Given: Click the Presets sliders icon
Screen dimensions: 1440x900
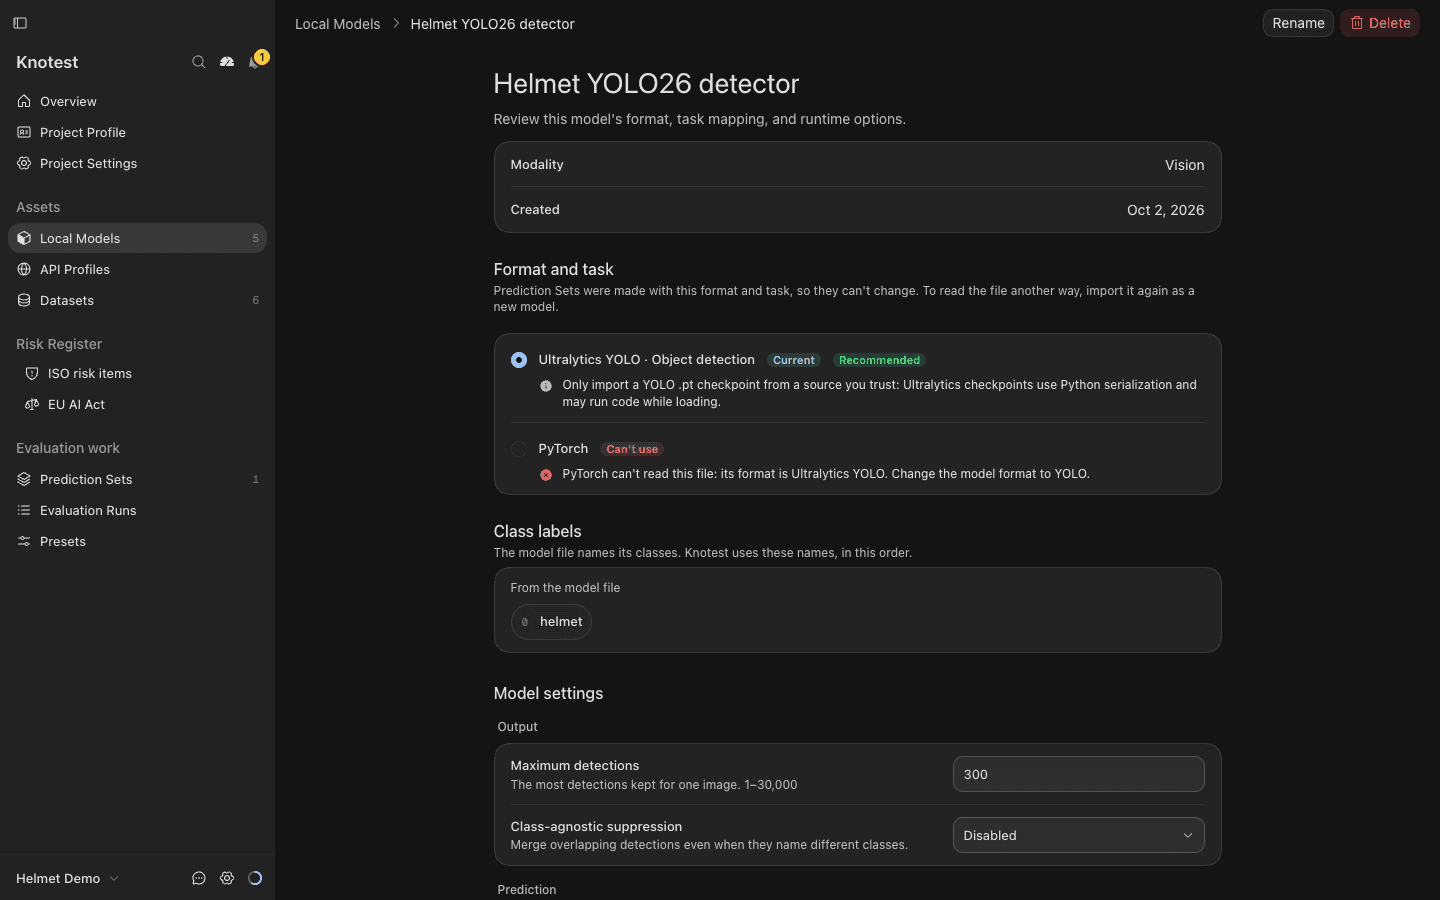Looking at the screenshot, I should click(24, 541).
